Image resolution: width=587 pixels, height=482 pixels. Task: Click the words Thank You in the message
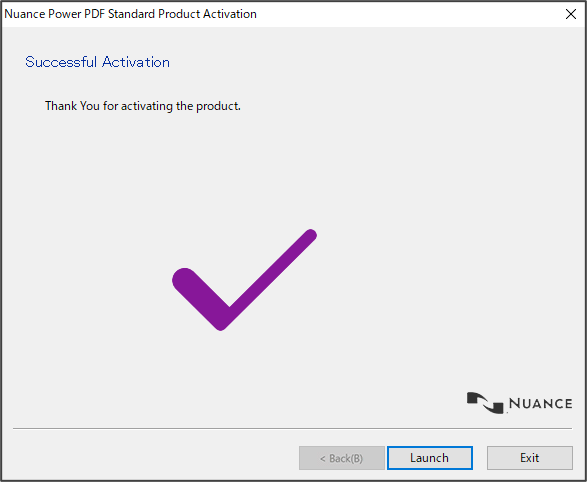(x=72, y=106)
